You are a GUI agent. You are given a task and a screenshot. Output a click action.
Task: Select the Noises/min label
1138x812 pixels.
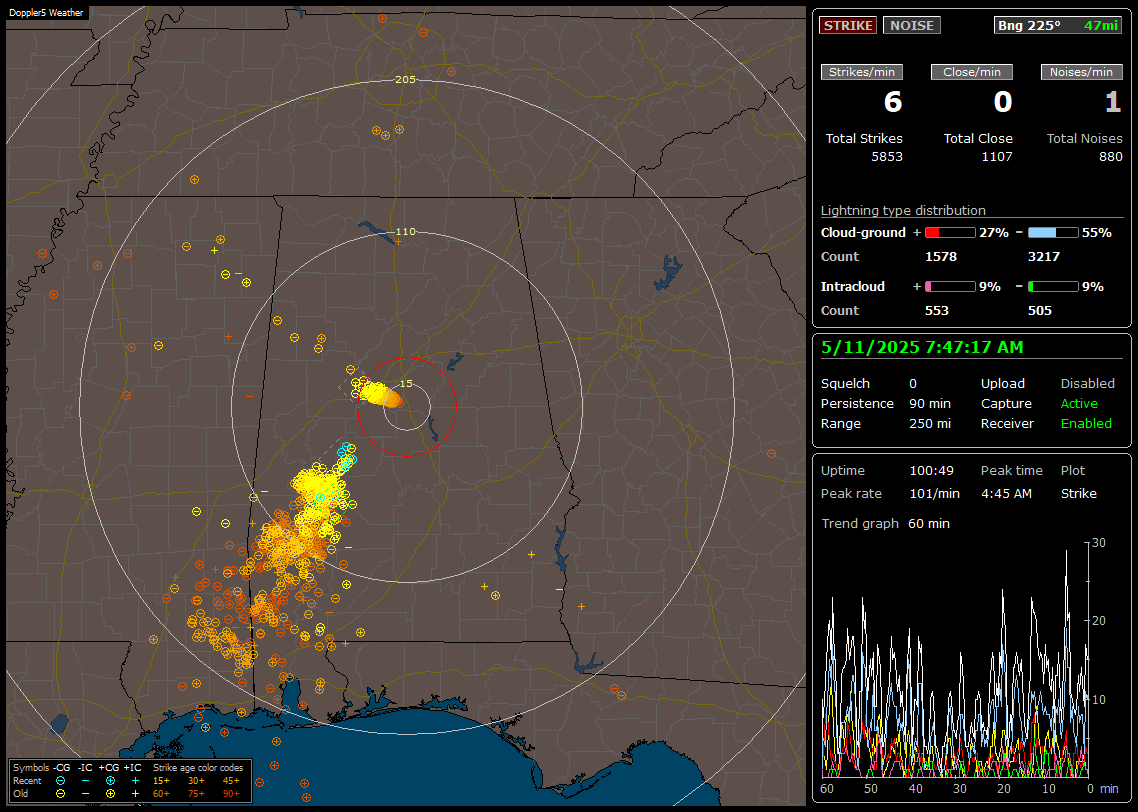click(1081, 72)
